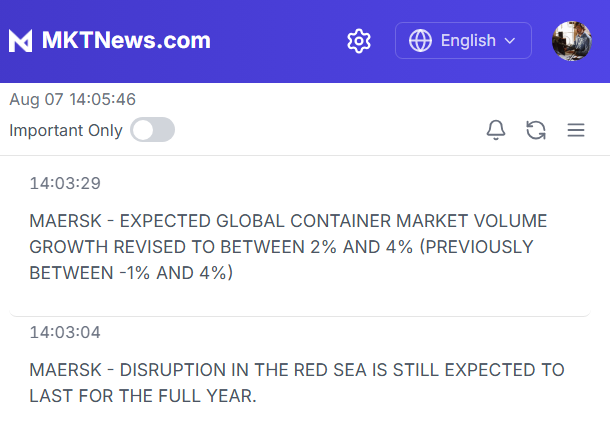Click the 14:03:04 news timestamp
The image size is (610, 424).
[x=65, y=332]
